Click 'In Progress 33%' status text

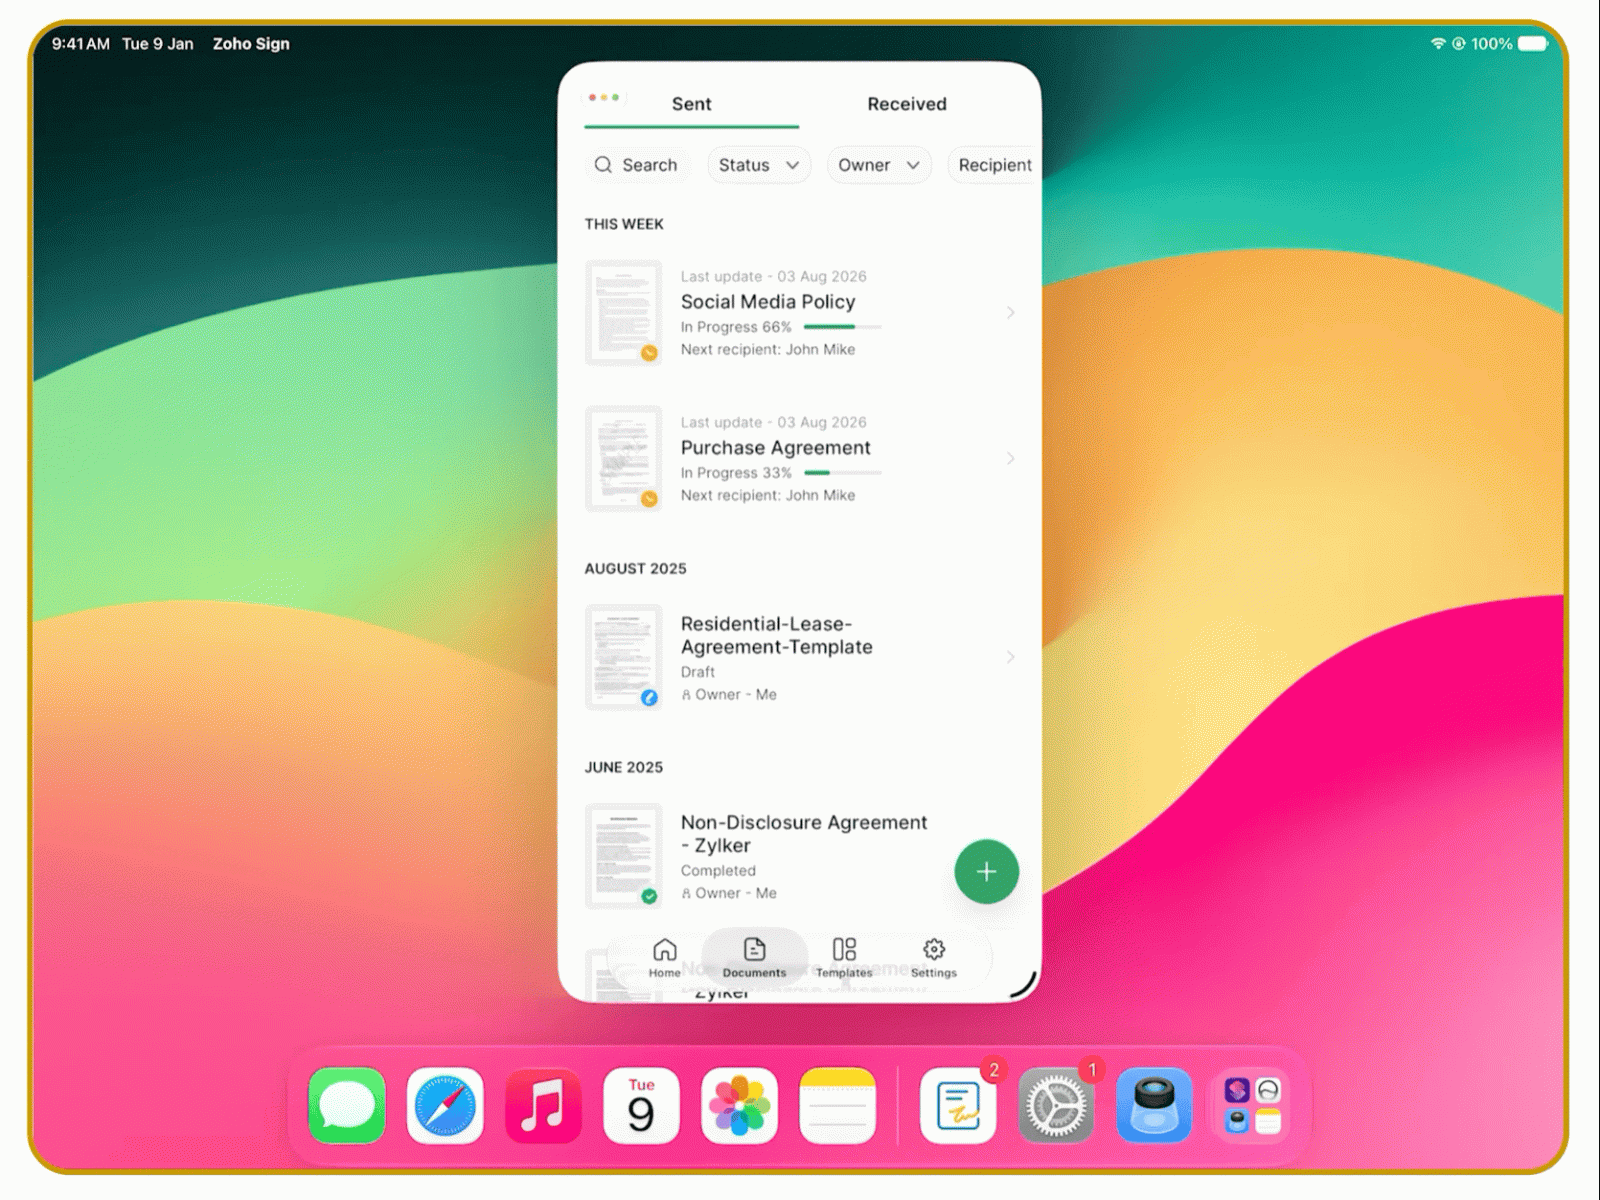click(x=736, y=473)
